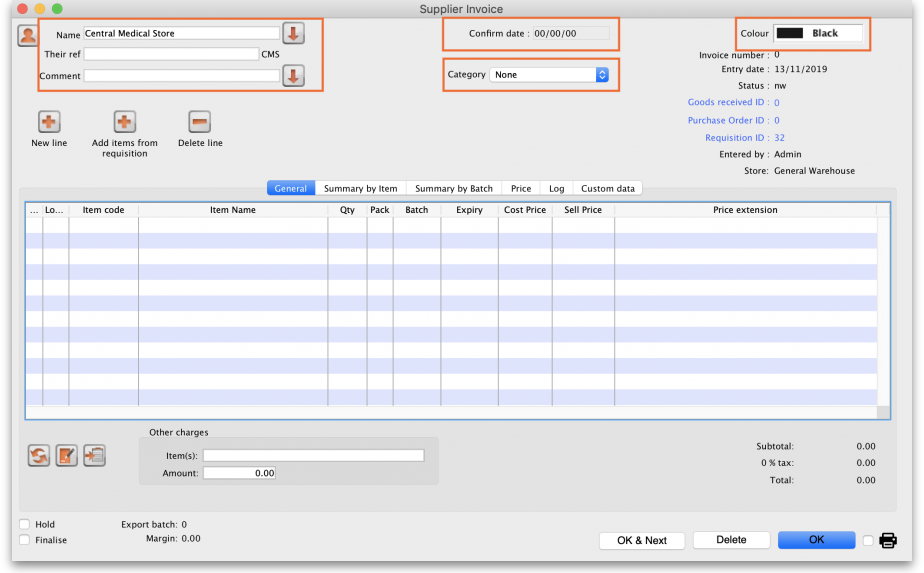Switch to the Summary by Batch tab

454,188
